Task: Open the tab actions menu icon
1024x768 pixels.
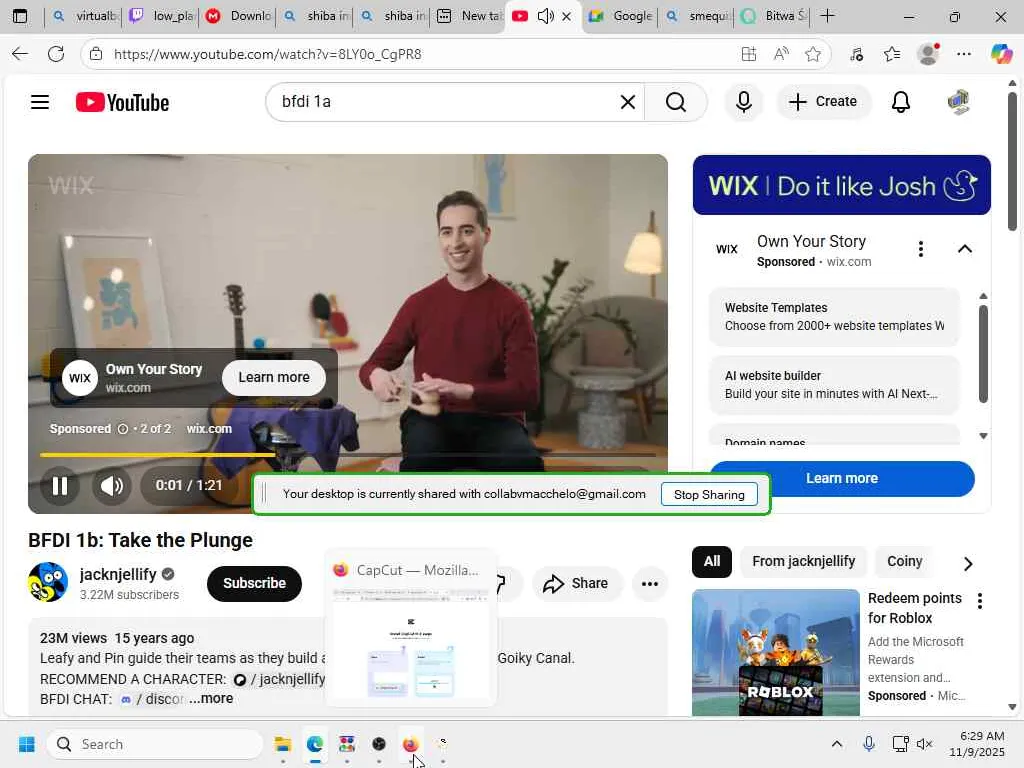Action: (x=20, y=16)
